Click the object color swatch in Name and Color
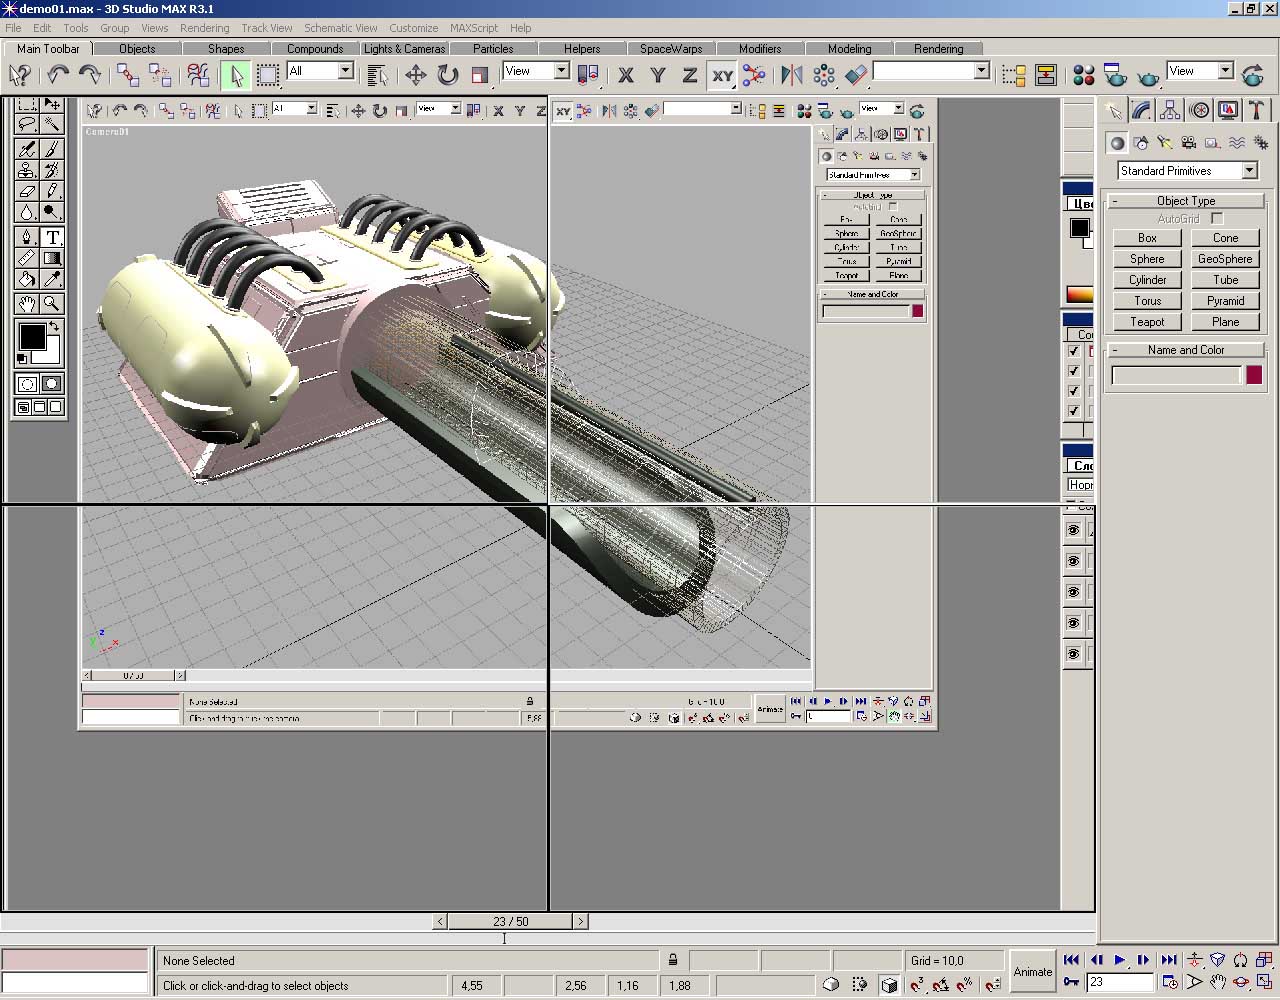The height and width of the screenshot is (1000, 1280). coord(1254,375)
